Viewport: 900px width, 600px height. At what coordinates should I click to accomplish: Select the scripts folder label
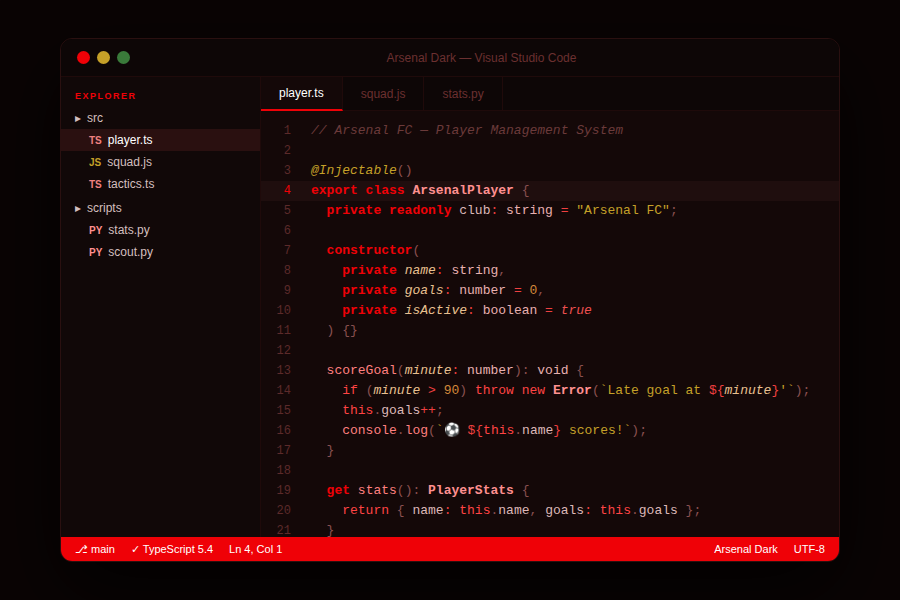click(x=104, y=208)
